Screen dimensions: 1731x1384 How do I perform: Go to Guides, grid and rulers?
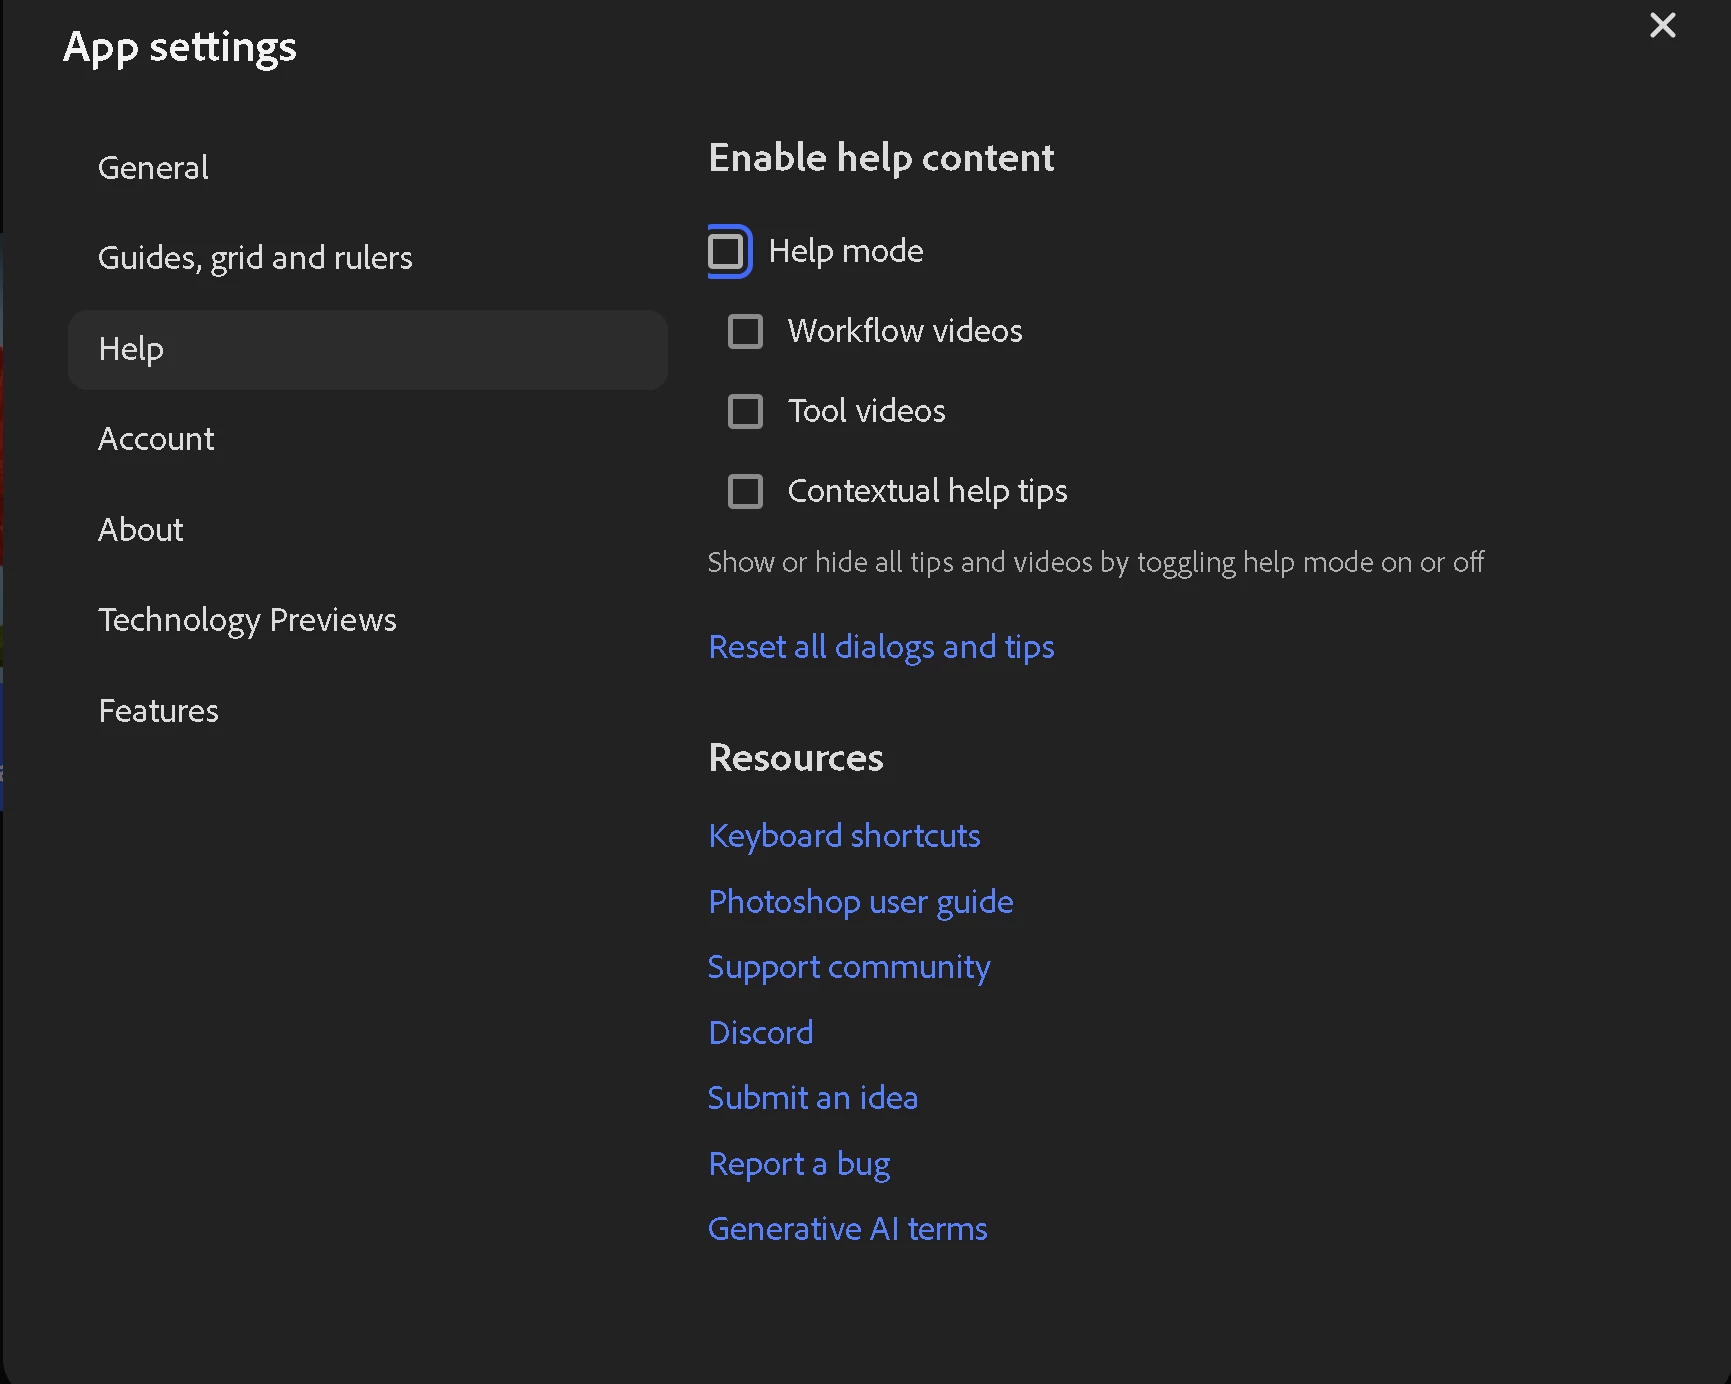(x=255, y=258)
